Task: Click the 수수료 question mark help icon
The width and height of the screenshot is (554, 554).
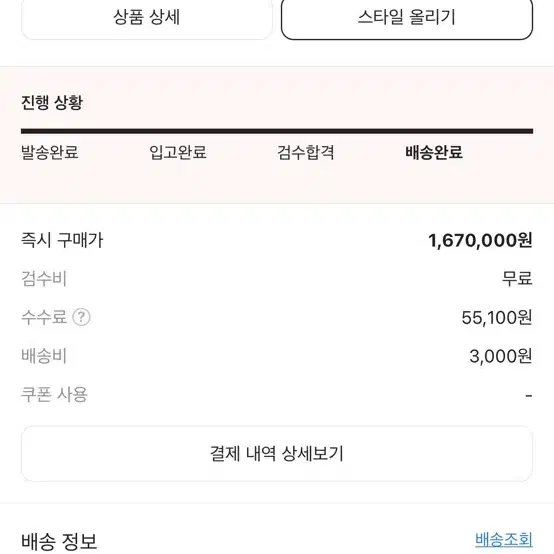Action: 81,317
